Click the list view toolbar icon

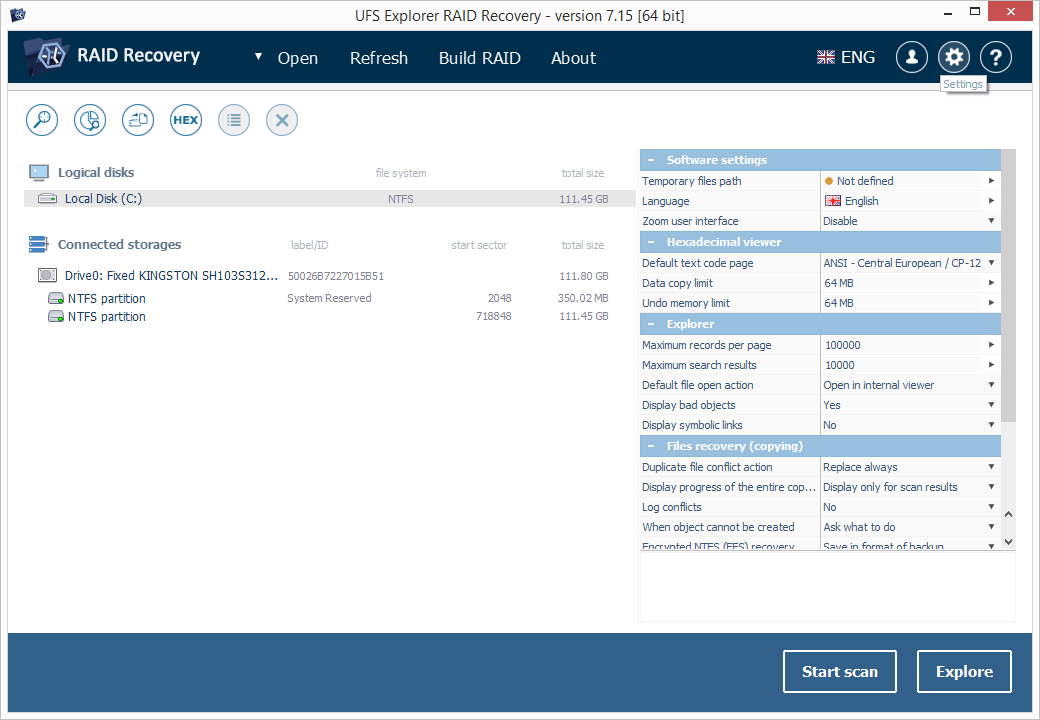(x=234, y=120)
